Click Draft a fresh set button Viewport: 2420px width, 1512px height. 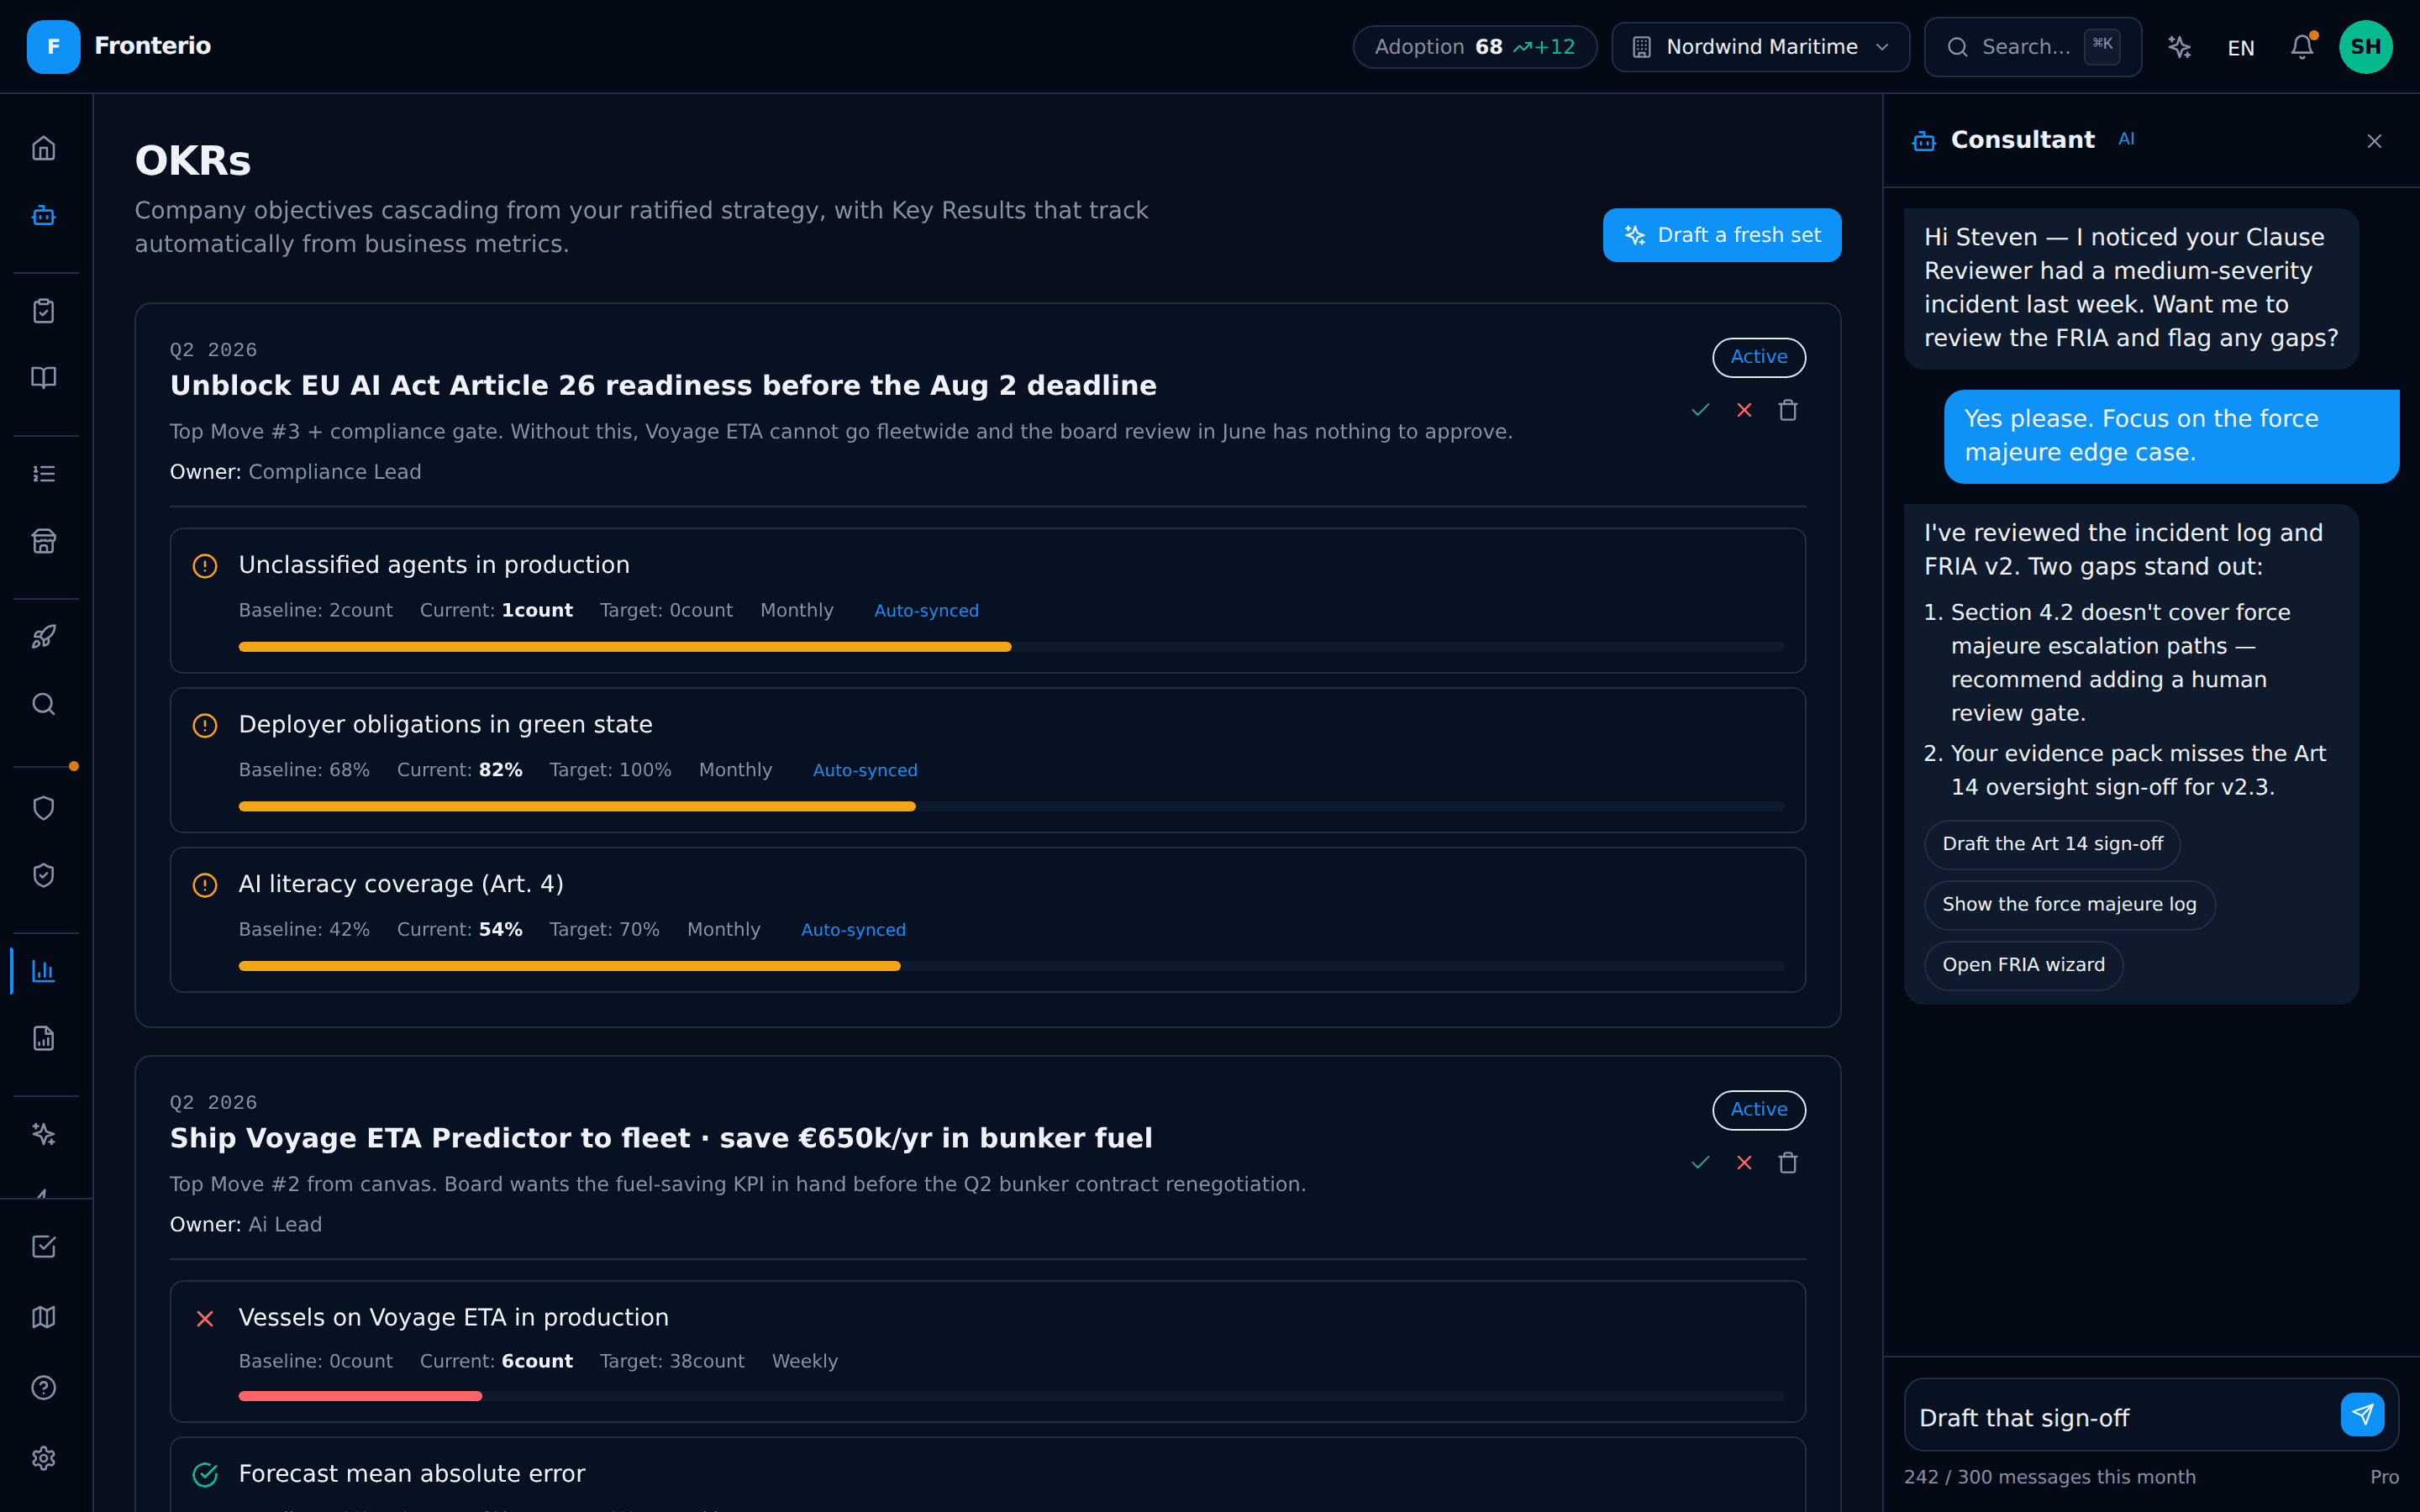[x=1722, y=235]
